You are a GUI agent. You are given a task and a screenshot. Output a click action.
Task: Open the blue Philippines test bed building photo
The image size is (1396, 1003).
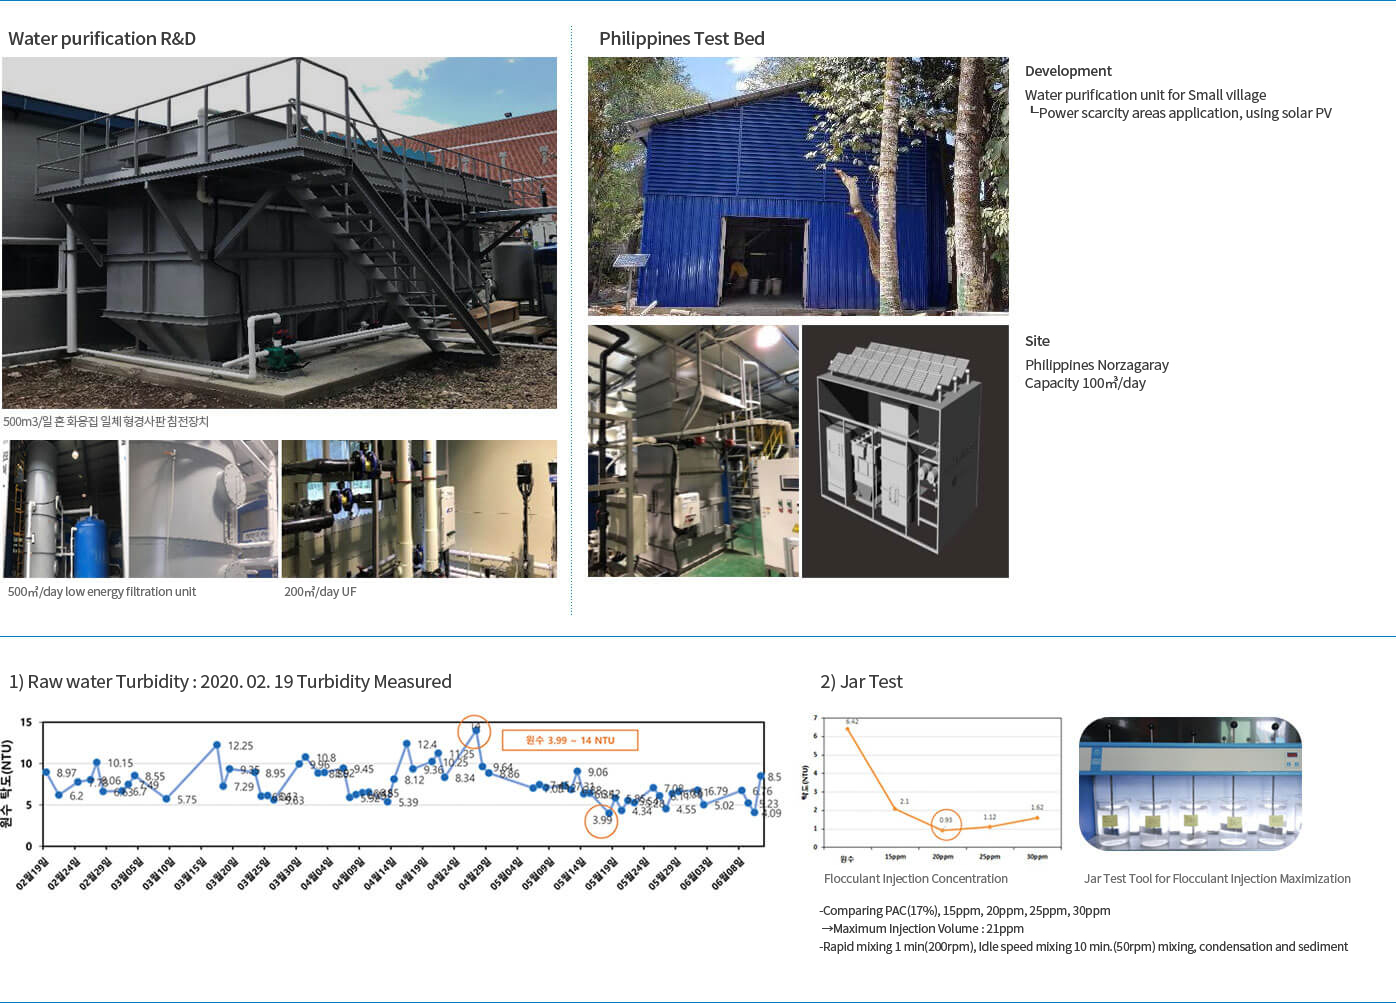[x=798, y=186]
